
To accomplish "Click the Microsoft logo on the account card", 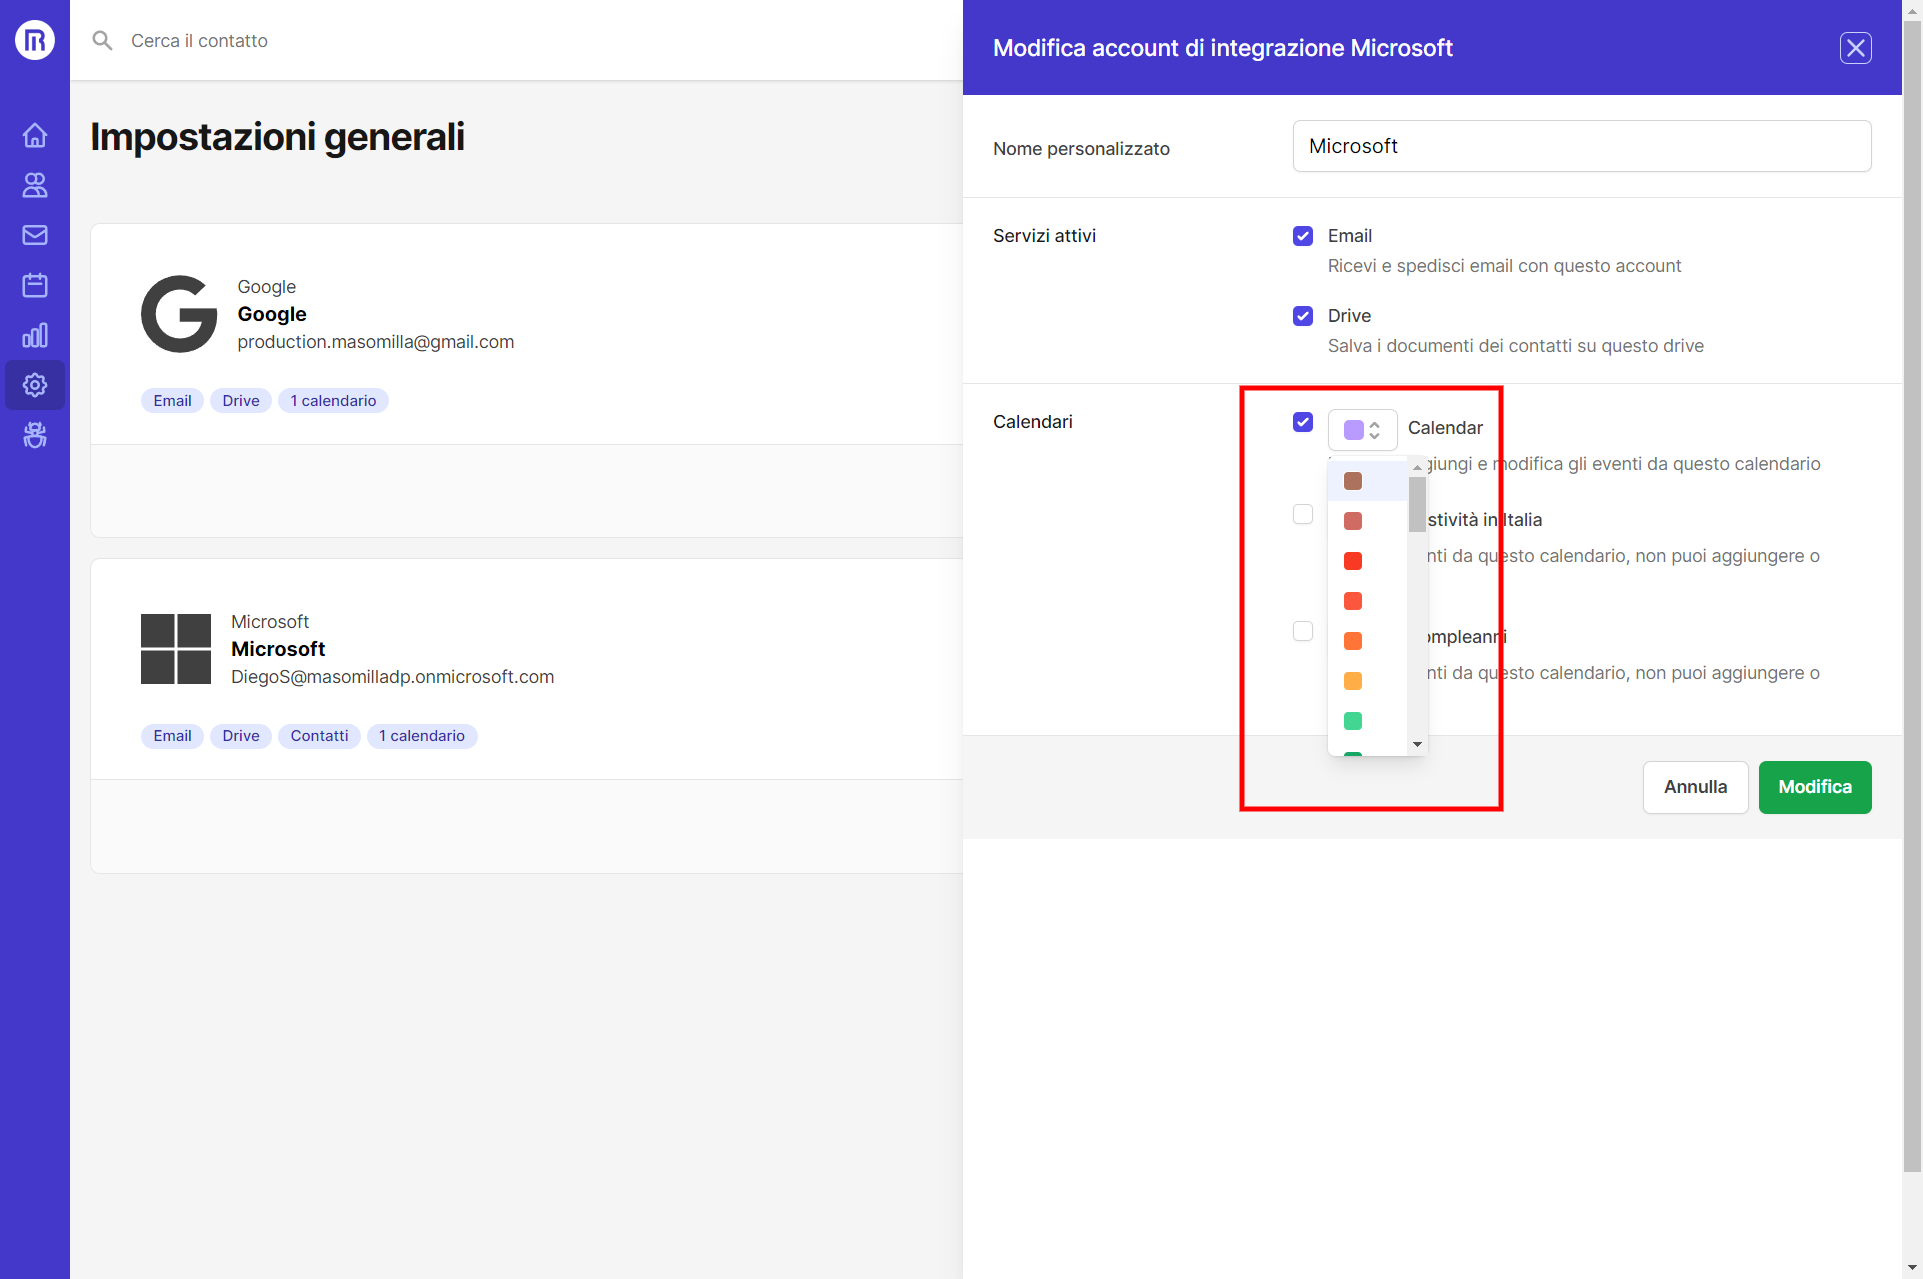I will 175,648.
